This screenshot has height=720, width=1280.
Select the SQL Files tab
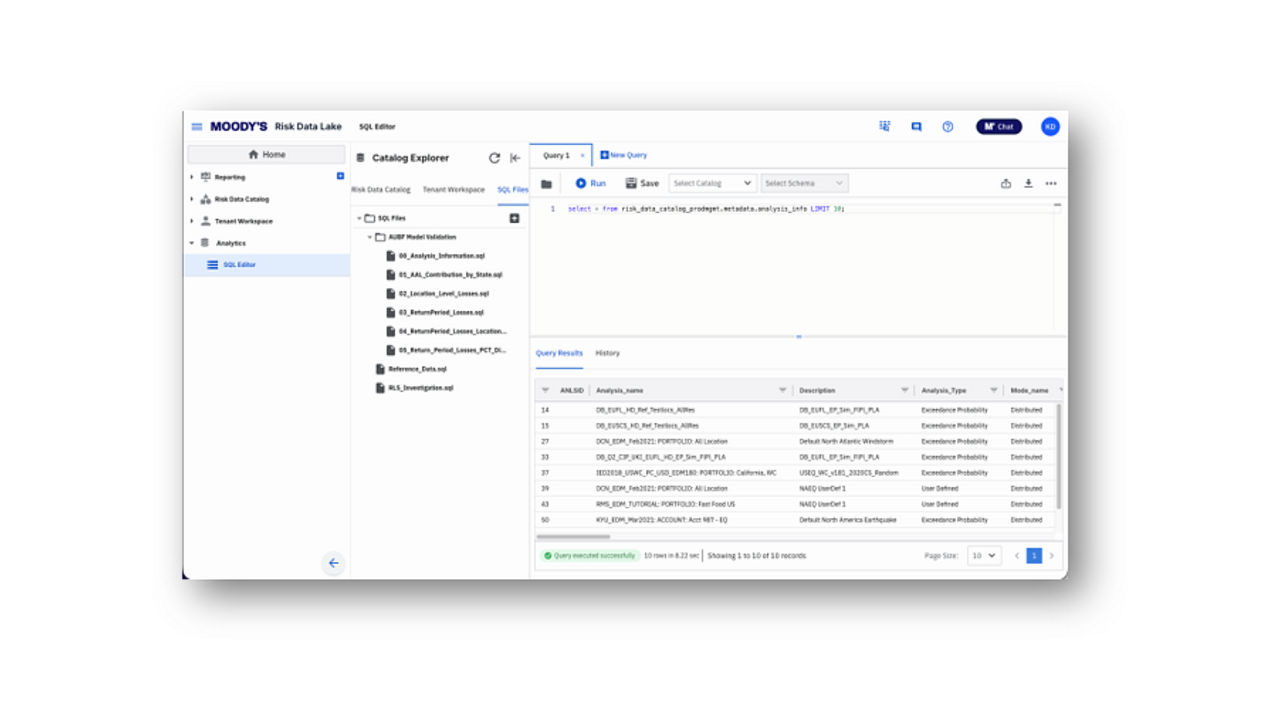tap(513, 189)
